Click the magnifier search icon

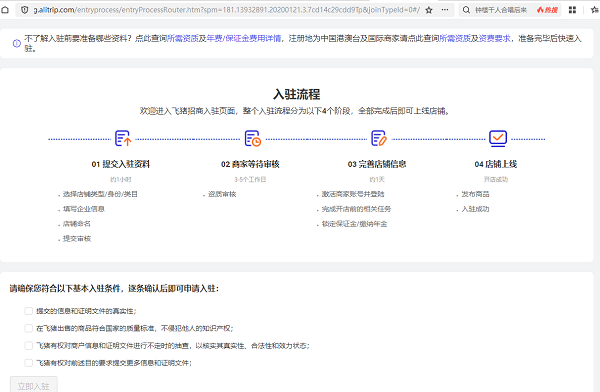(x=466, y=10)
